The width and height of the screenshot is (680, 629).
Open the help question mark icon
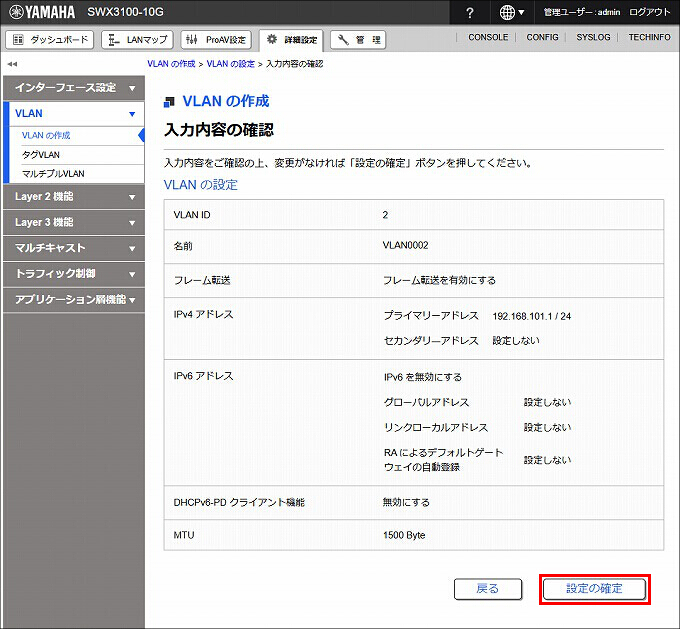[x=470, y=13]
